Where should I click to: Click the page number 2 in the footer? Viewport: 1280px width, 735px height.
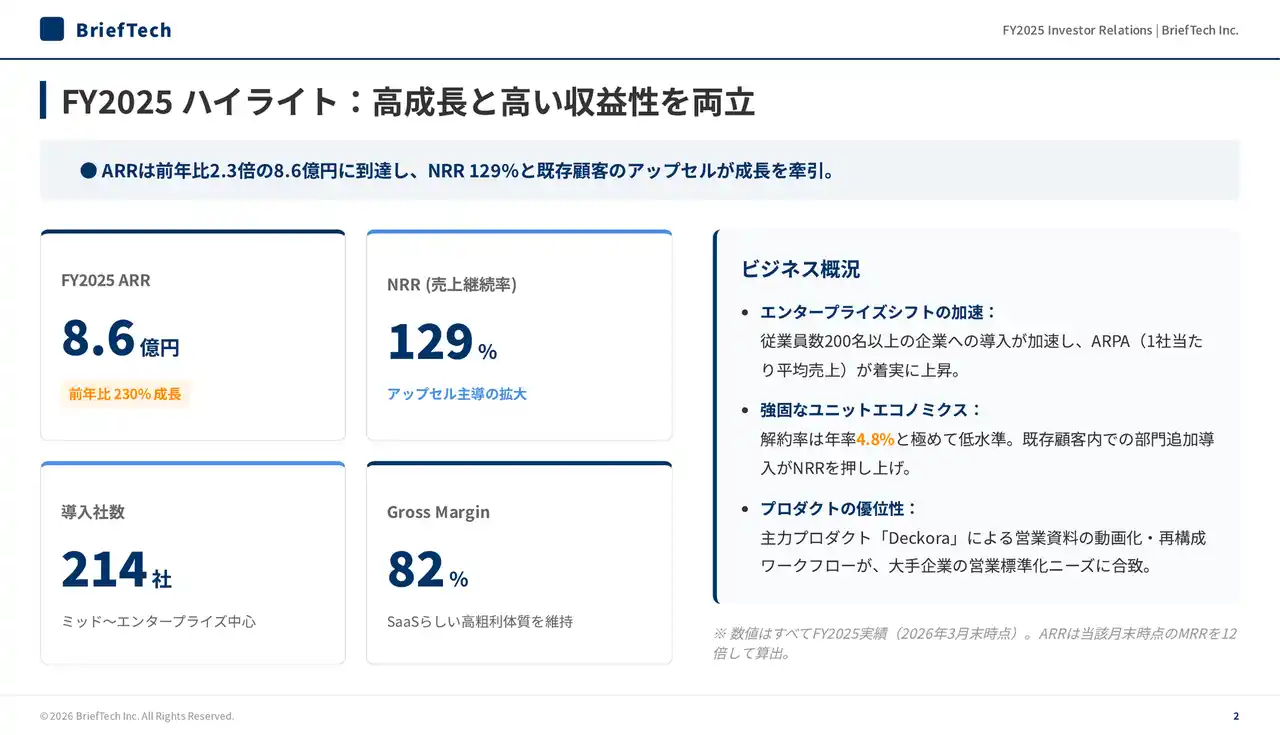1236,716
